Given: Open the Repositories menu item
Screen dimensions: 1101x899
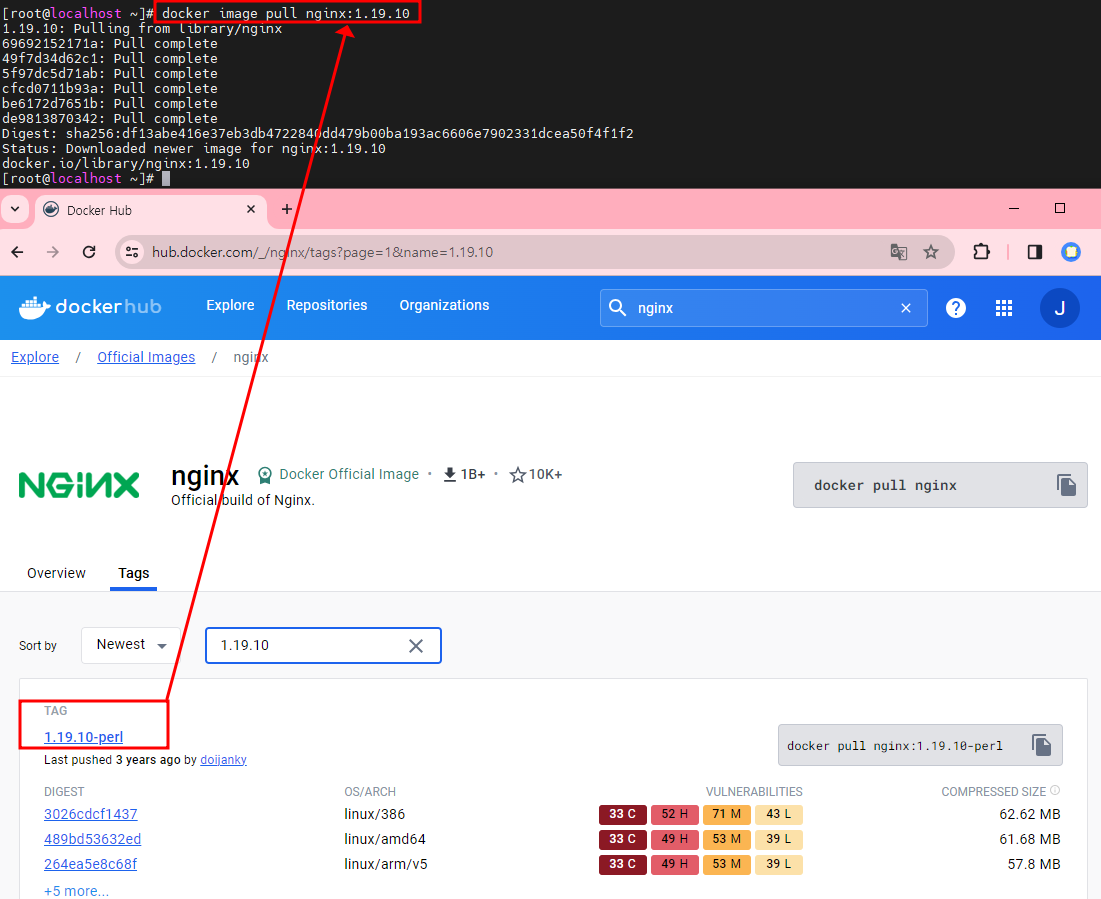Looking at the screenshot, I should click(x=327, y=305).
